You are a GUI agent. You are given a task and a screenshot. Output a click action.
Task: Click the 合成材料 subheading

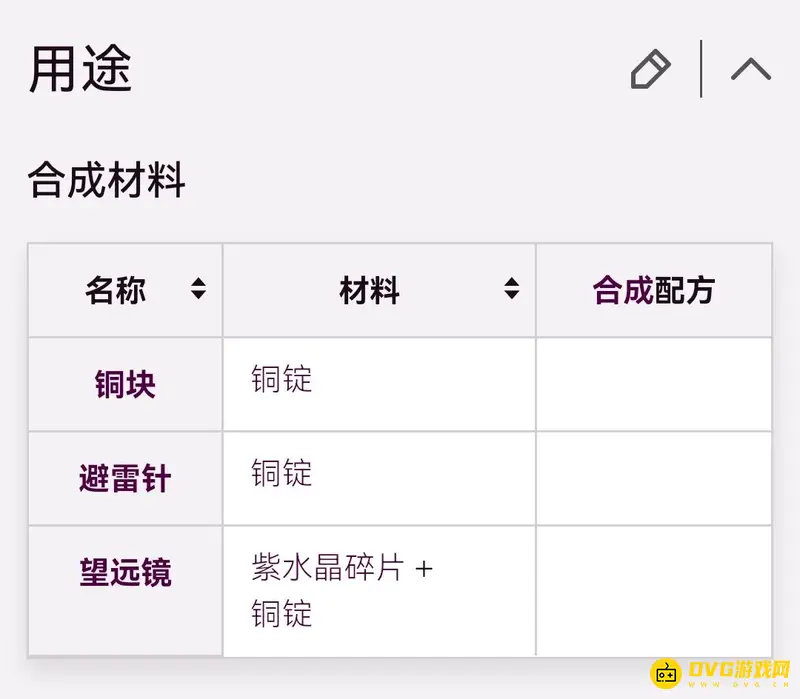[106, 182]
